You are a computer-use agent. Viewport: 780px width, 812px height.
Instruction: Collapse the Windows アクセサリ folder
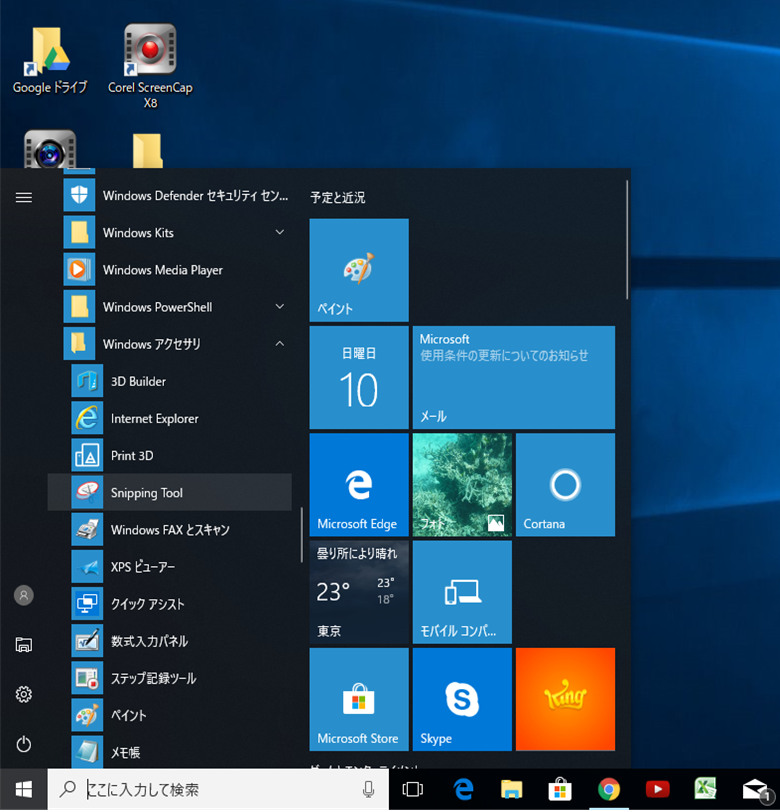tap(170, 344)
